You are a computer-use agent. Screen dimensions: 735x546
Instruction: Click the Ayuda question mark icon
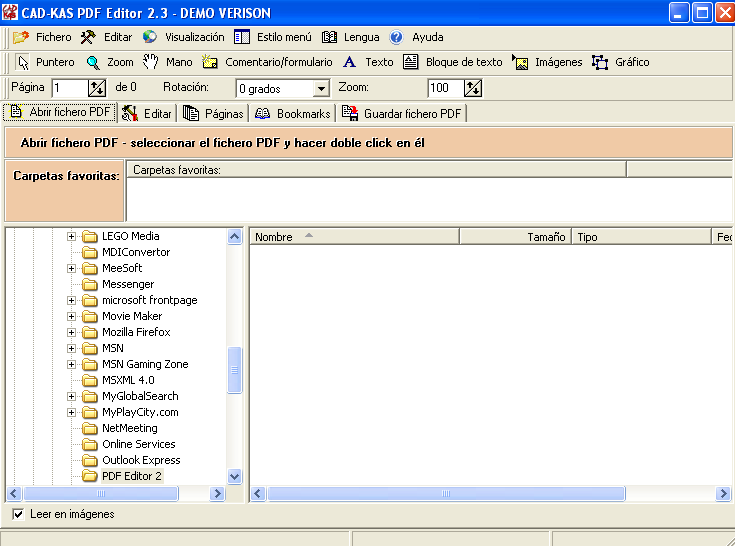(396, 37)
